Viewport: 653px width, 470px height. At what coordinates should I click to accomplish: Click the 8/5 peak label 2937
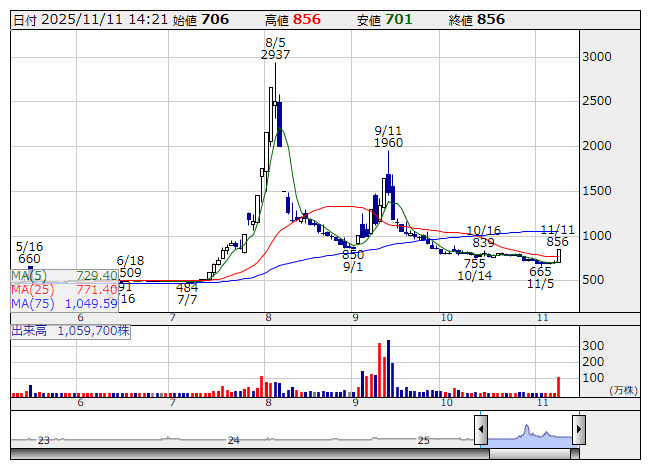click(275, 56)
